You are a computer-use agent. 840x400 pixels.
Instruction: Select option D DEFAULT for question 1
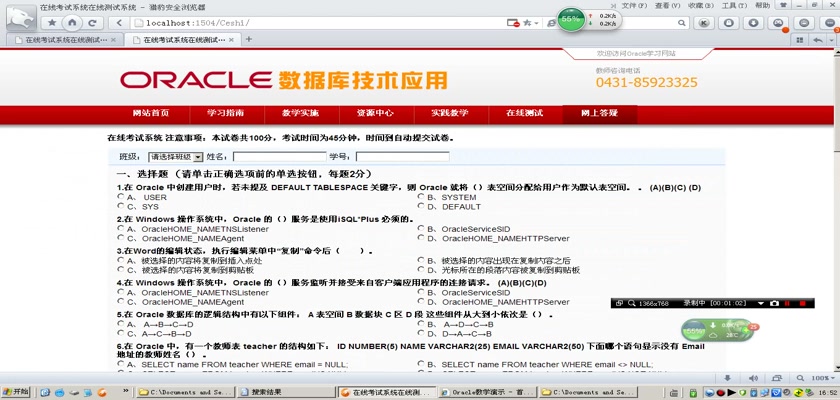click(421, 206)
